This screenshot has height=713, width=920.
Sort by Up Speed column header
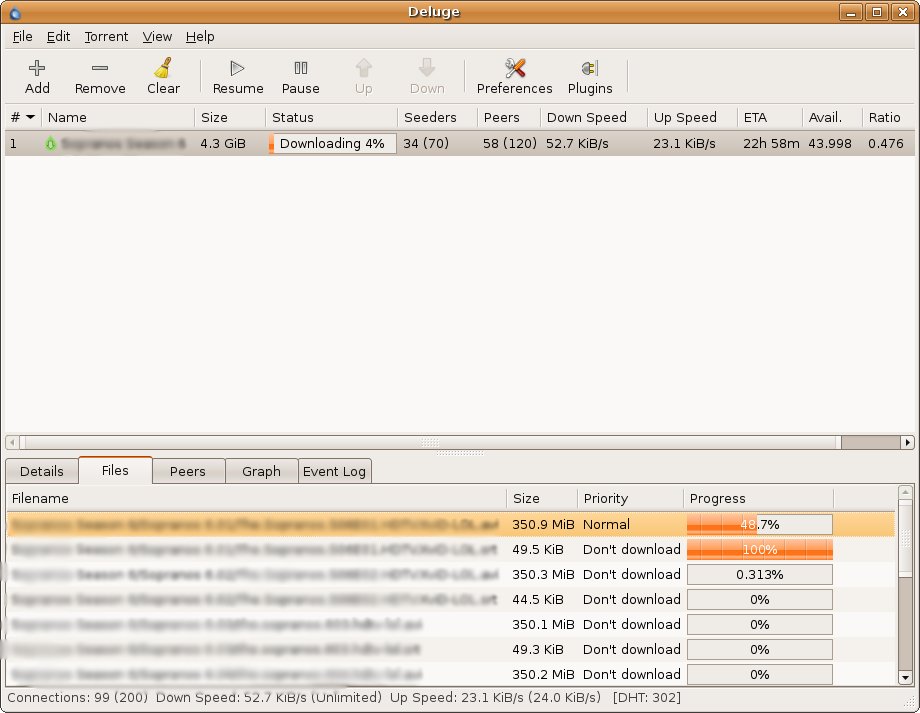tap(692, 117)
